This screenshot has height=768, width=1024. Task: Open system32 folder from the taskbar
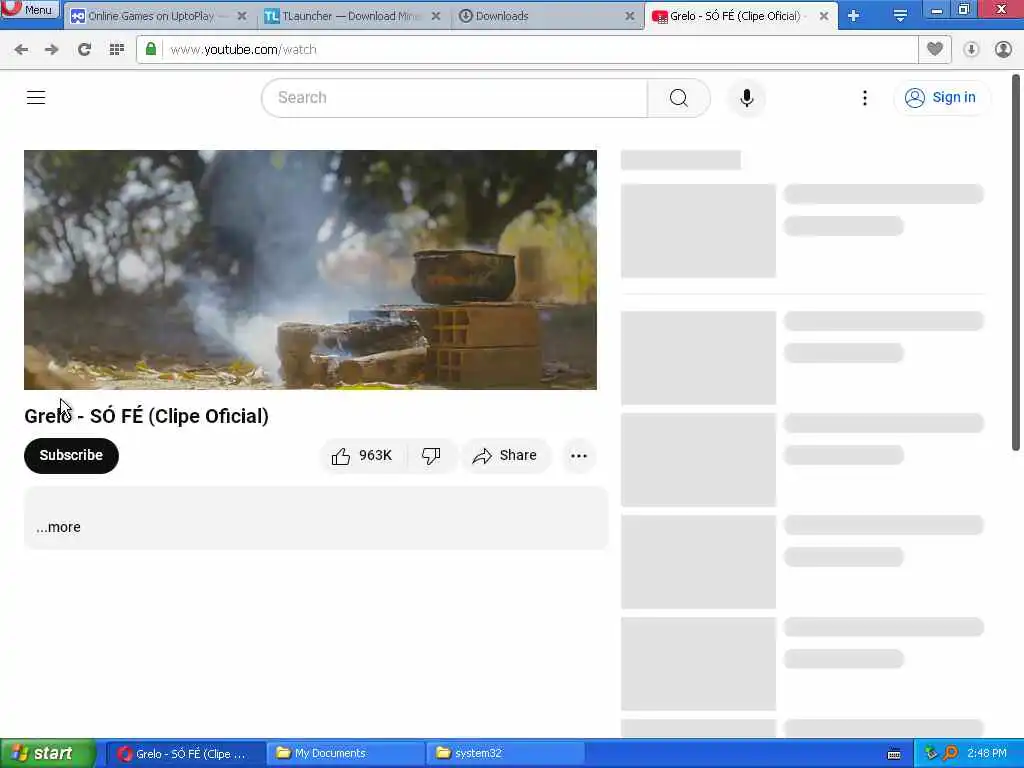tap(505, 754)
